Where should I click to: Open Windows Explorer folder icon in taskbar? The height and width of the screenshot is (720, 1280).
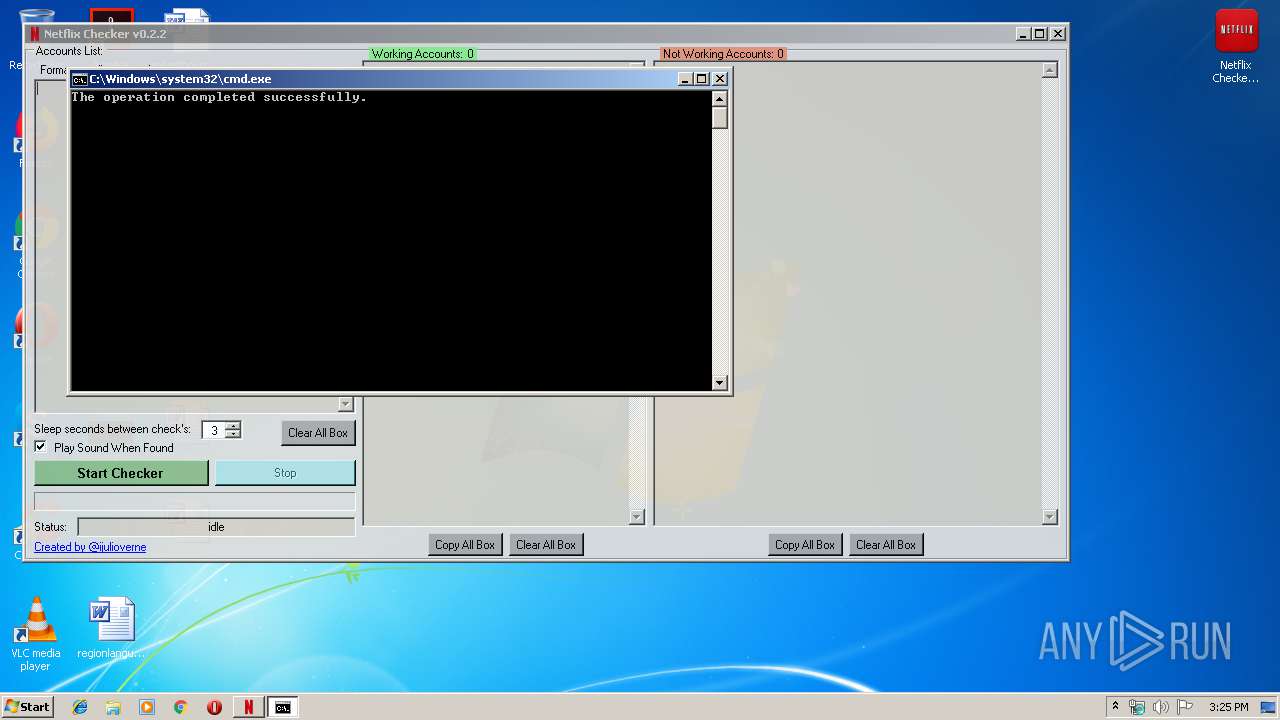tap(113, 707)
